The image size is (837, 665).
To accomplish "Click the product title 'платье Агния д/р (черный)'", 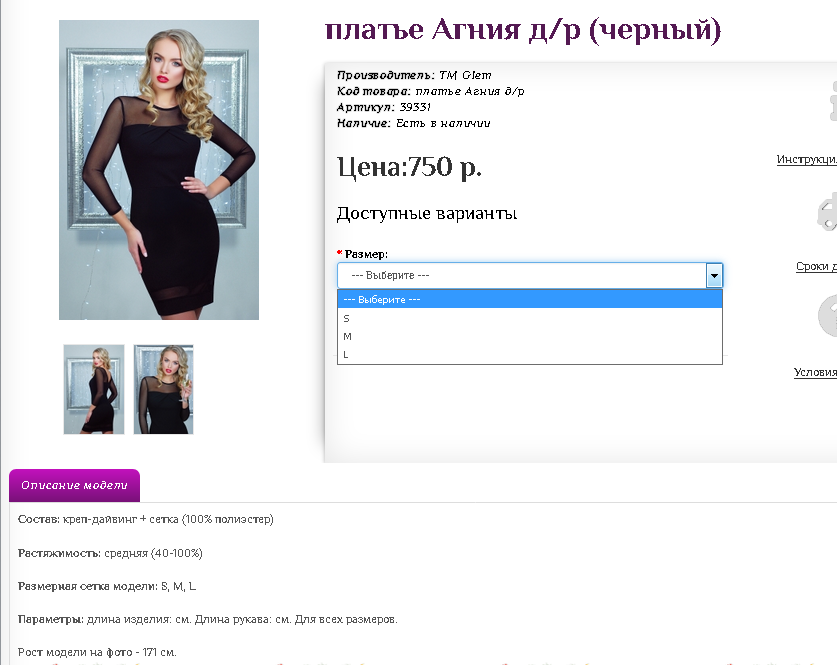I will pos(523,30).
